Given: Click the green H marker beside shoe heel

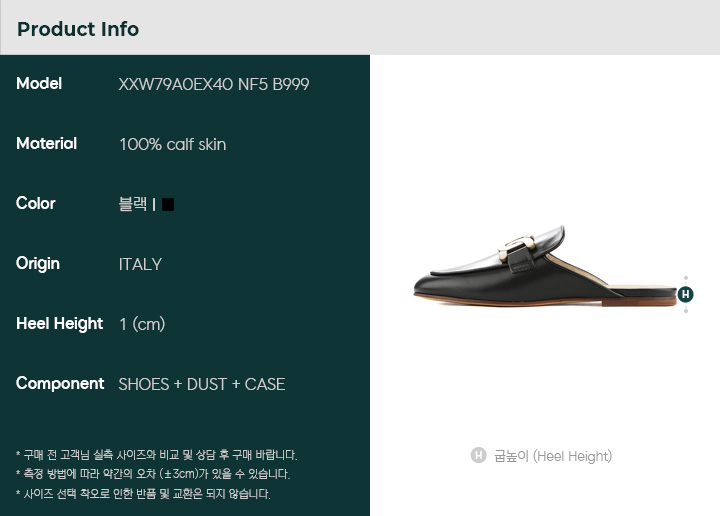Looking at the screenshot, I should pos(685,294).
